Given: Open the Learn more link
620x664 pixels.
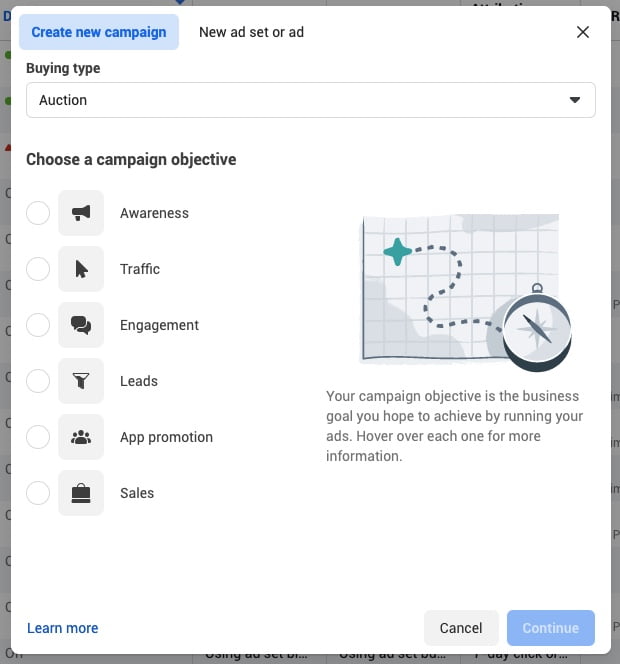Looking at the screenshot, I should 63,628.
